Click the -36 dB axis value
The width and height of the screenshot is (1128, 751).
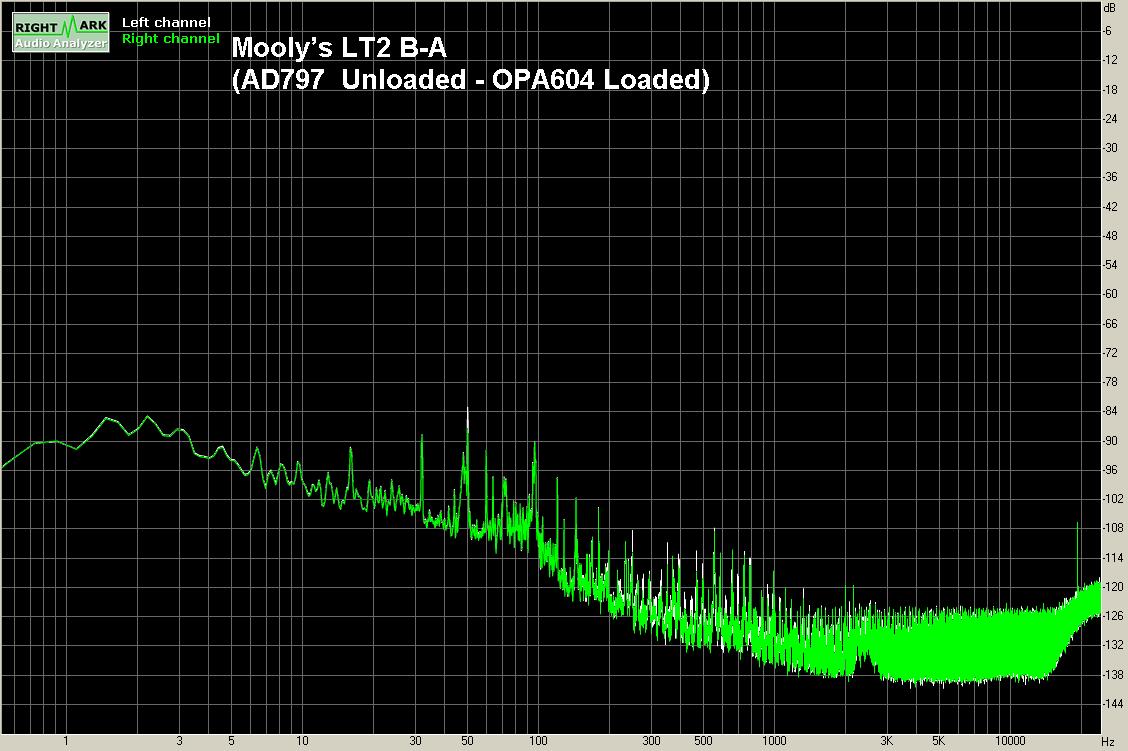pyautogui.click(x=1110, y=177)
